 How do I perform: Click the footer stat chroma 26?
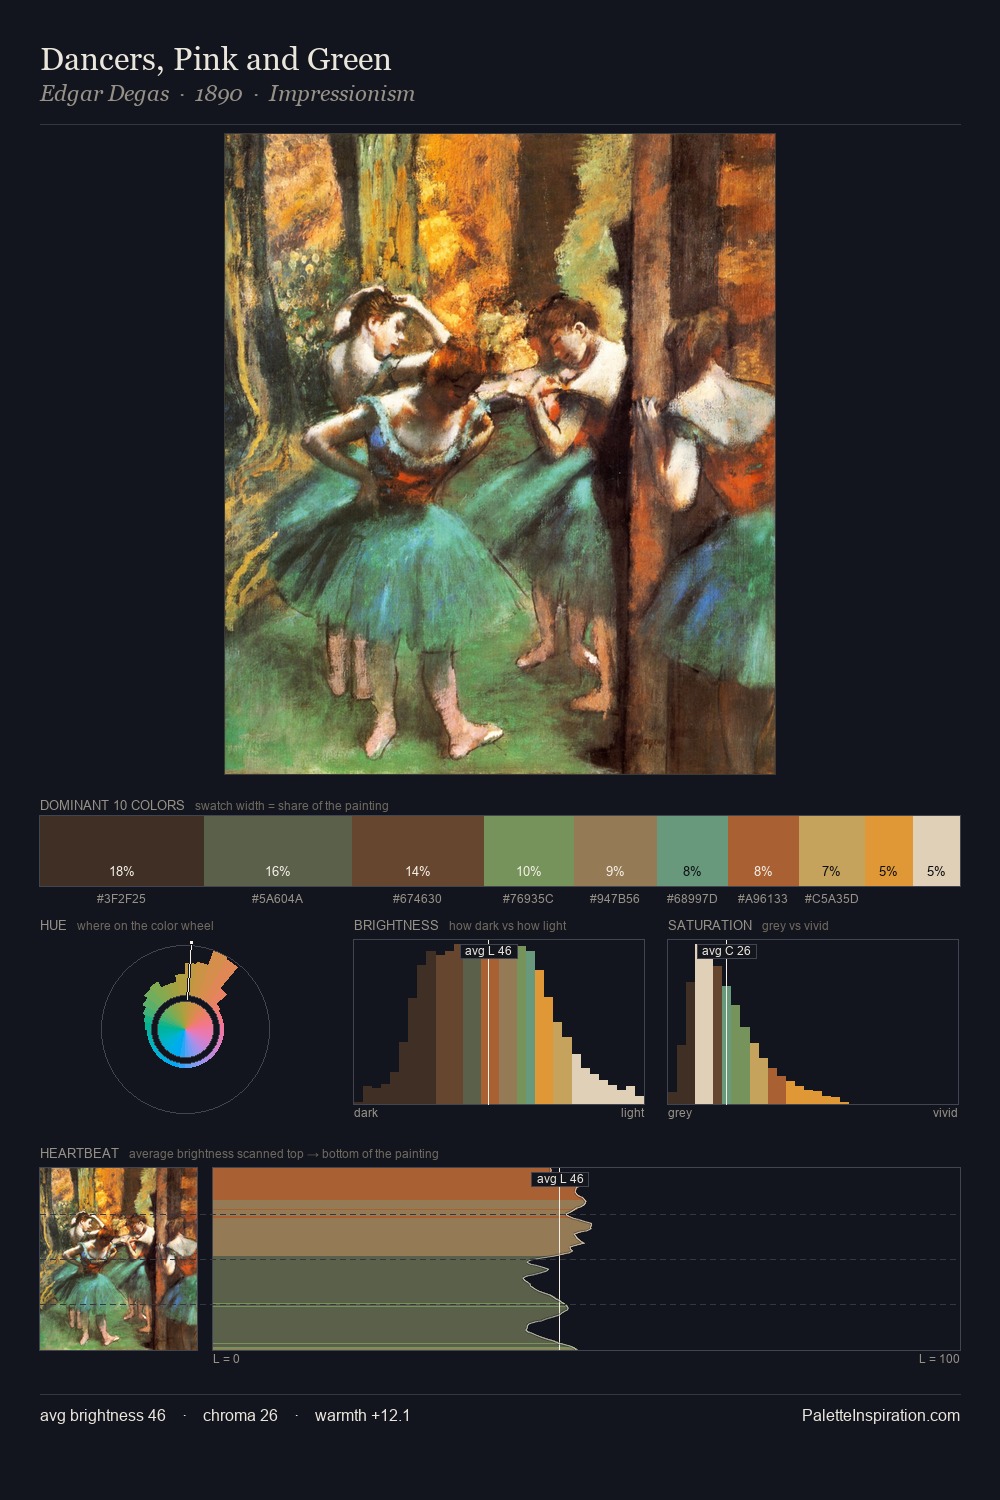coord(240,1416)
